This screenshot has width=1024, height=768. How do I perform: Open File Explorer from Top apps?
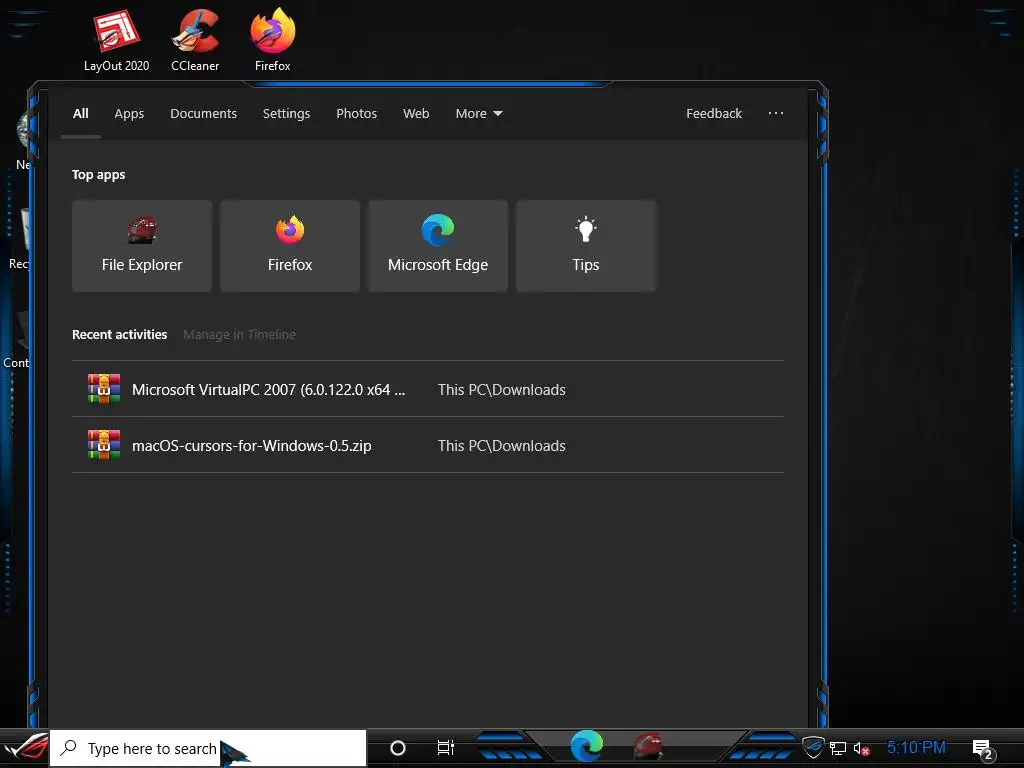coord(142,246)
